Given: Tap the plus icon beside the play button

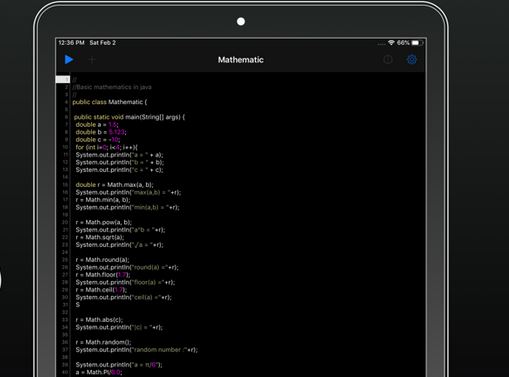Looking at the screenshot, I should [92, 60].
